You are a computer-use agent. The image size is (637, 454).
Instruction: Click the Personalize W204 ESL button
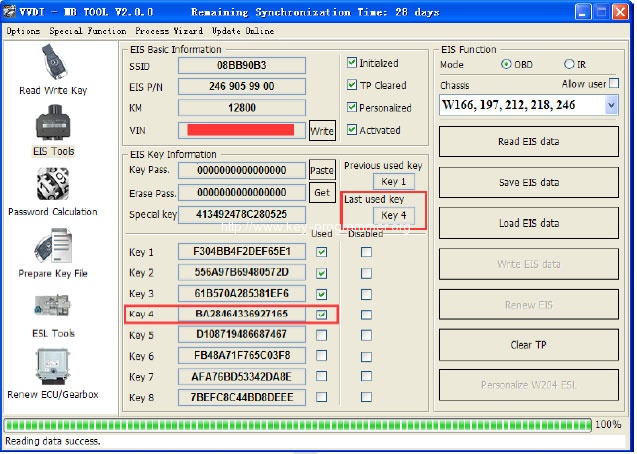pyautogui.click(x=529, y=385)
